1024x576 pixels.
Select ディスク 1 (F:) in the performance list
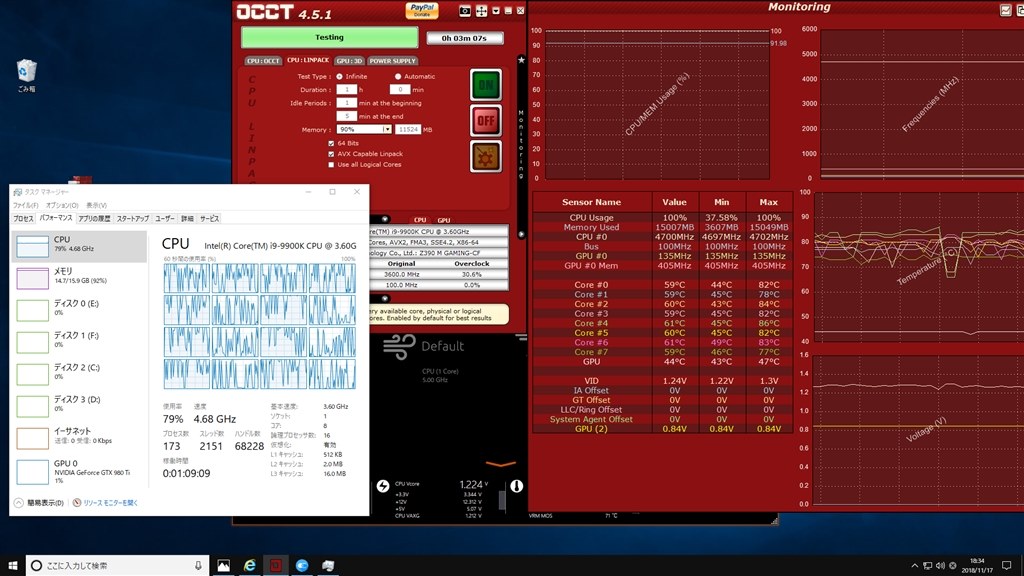pos(79,341)
